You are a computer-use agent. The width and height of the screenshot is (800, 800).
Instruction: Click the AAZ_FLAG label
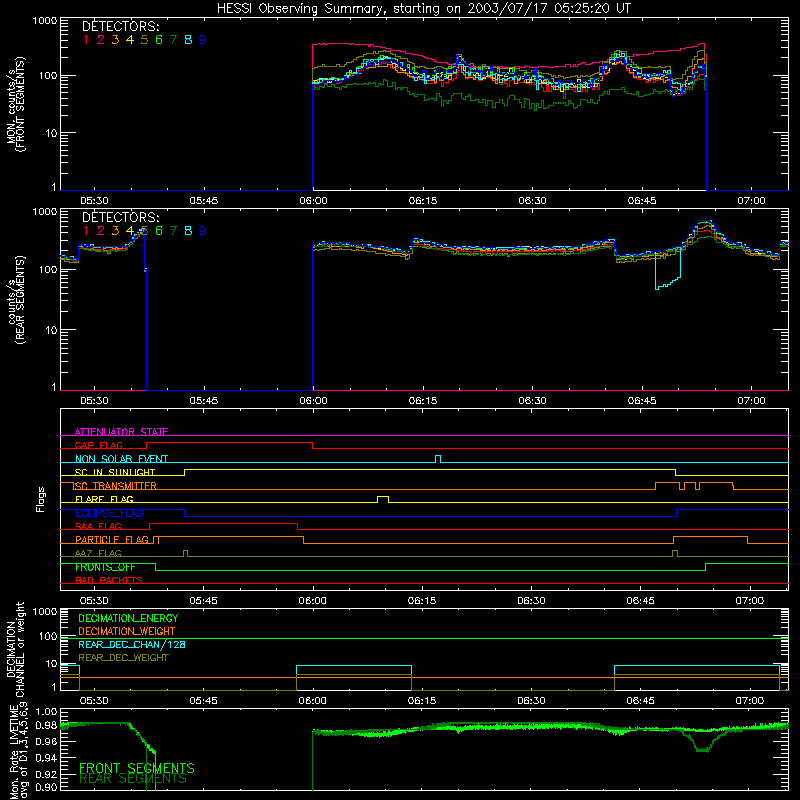click(x=98, y=553)
